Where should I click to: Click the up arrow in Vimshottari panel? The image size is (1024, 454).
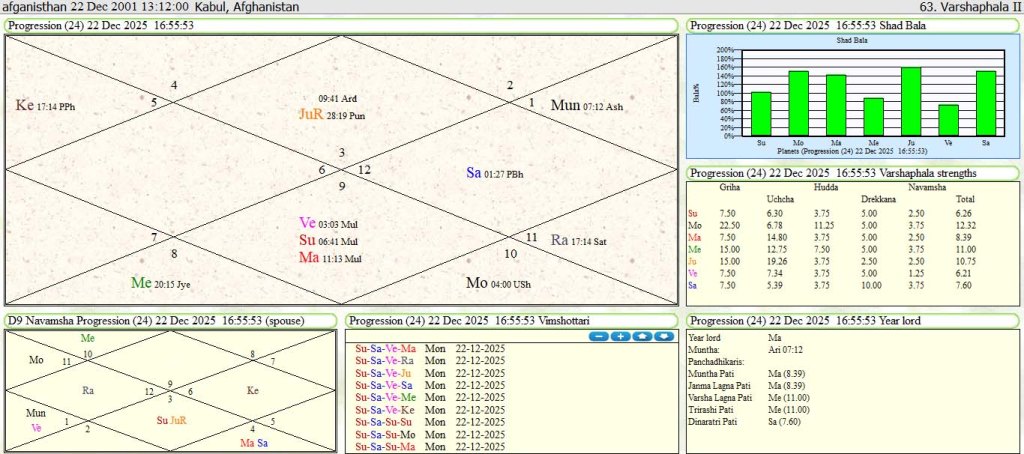642,336
